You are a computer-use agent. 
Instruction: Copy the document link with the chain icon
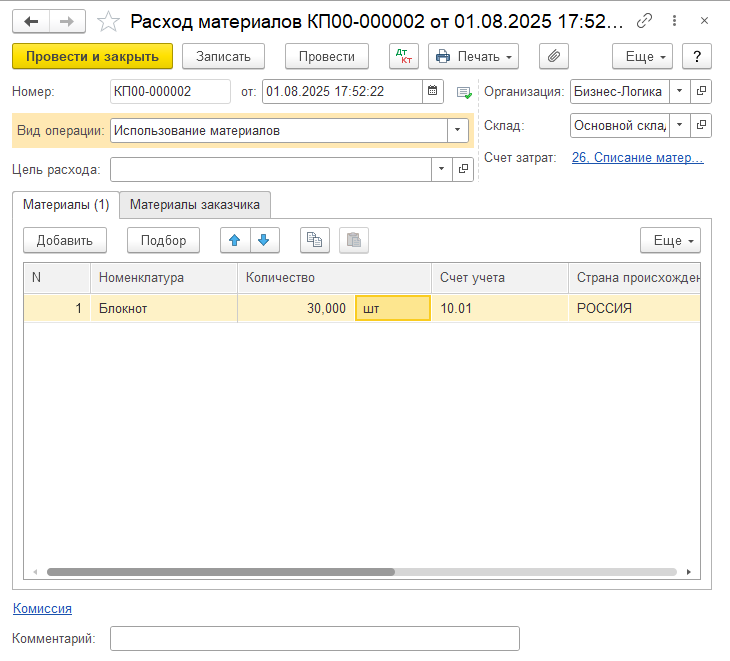click(644, 20)
